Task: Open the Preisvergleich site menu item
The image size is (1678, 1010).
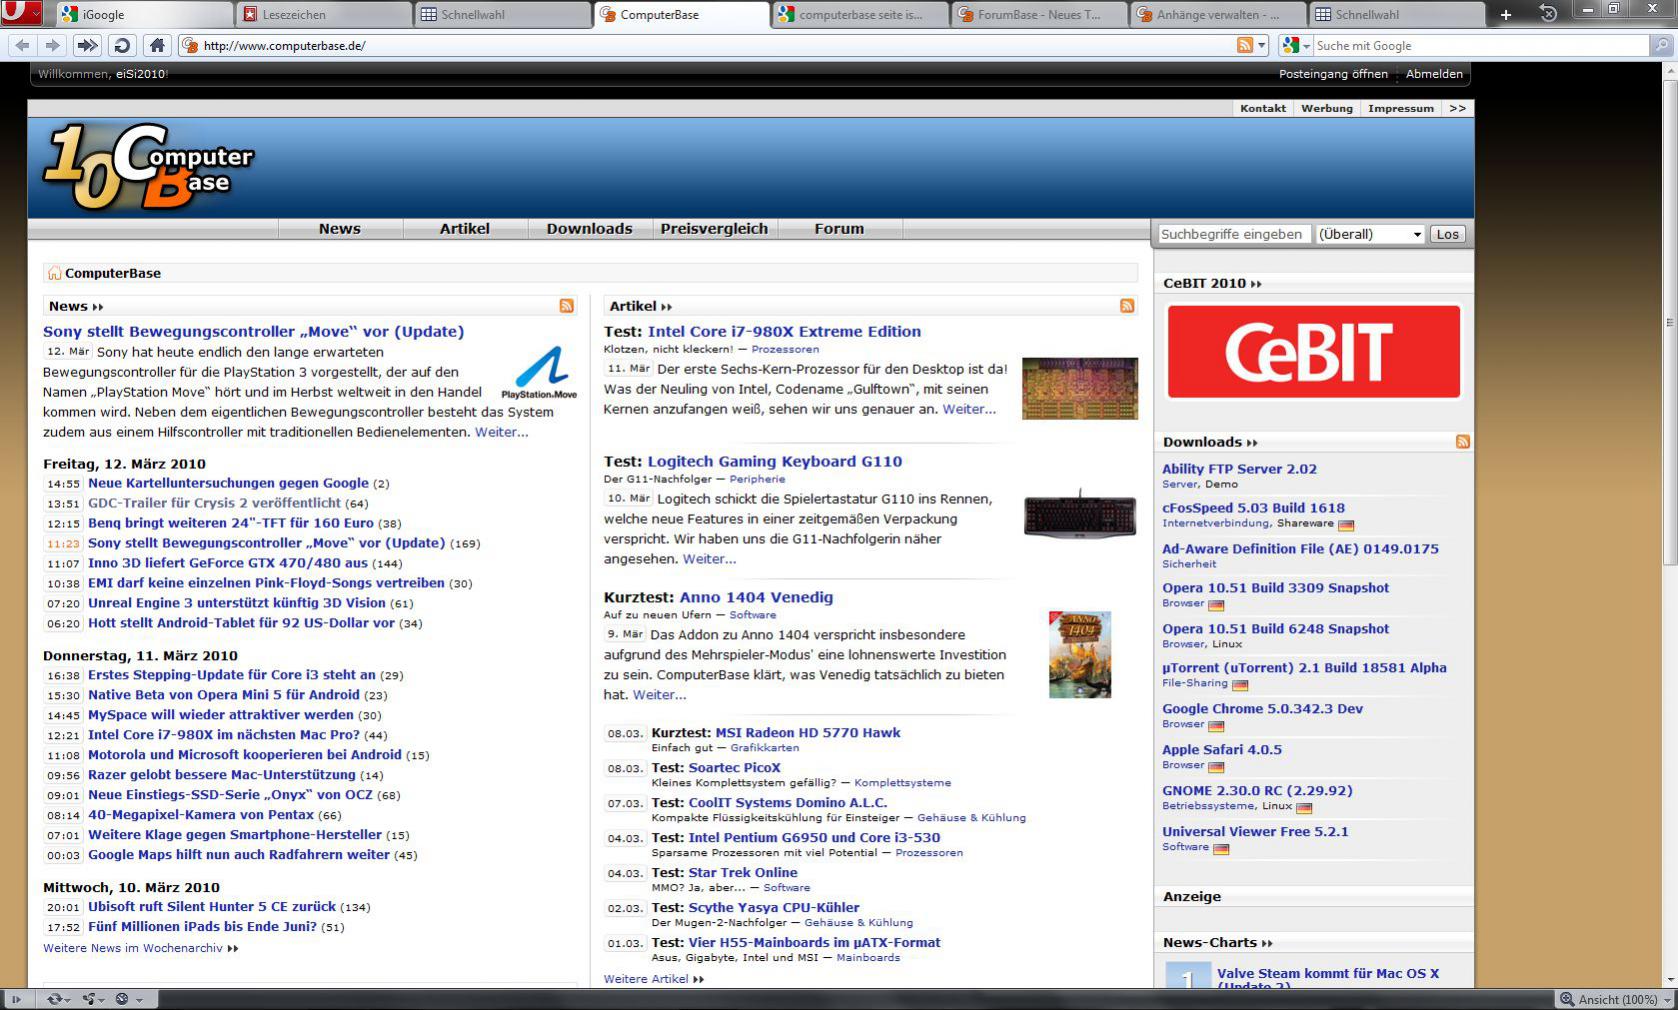Action: click(714, 229)
